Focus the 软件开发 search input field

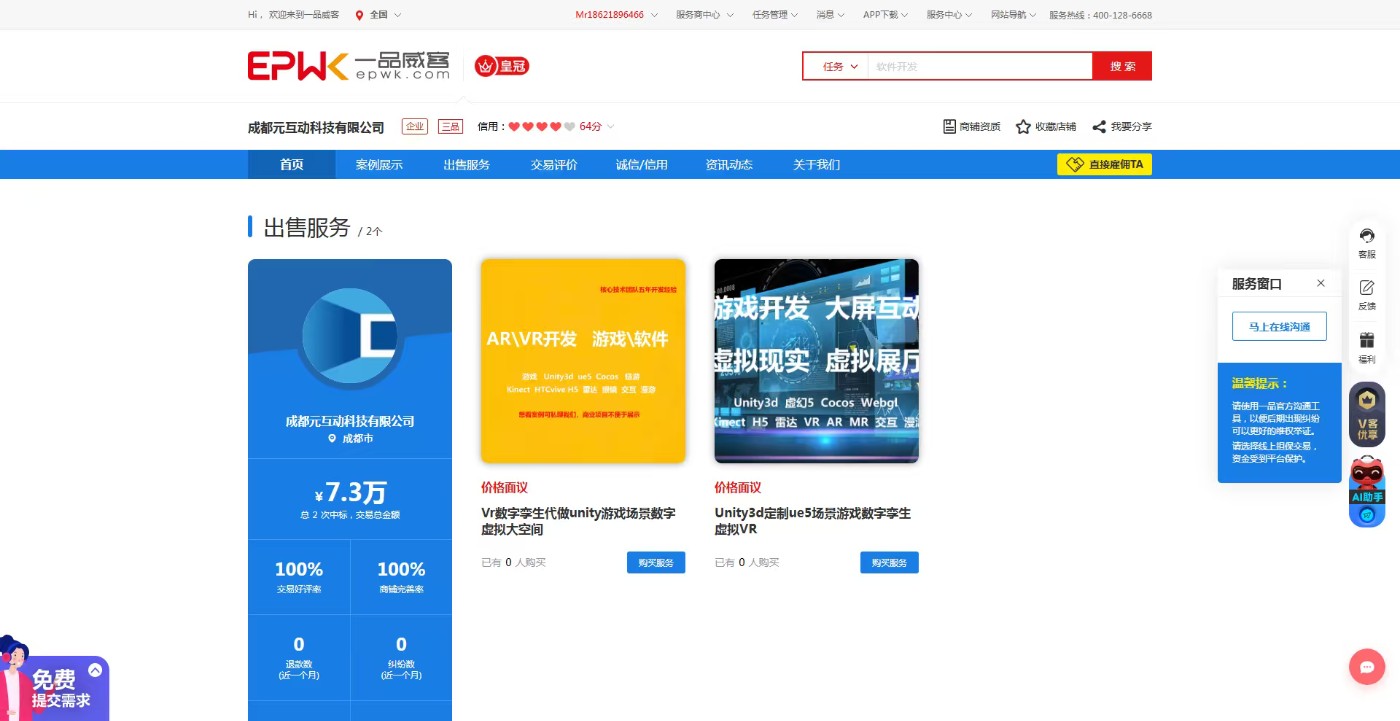[980, 66]
